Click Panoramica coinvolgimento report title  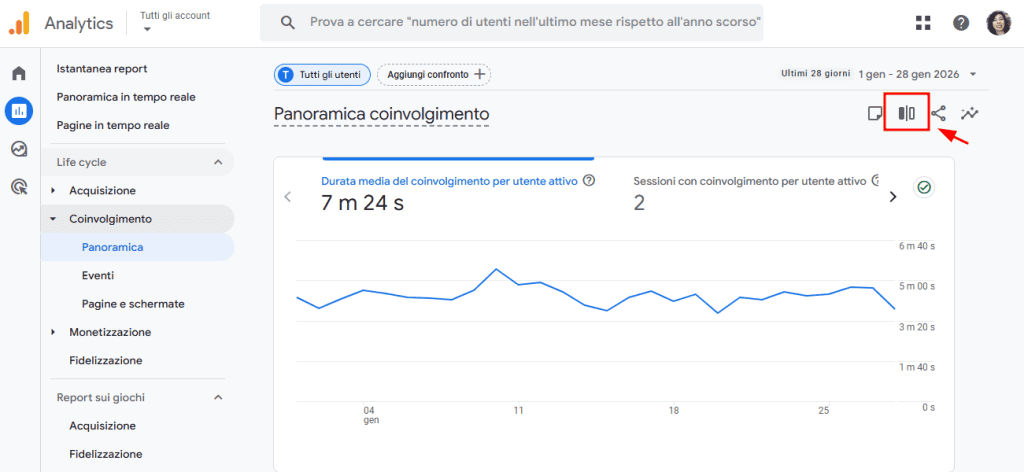(x=381, y=114)
